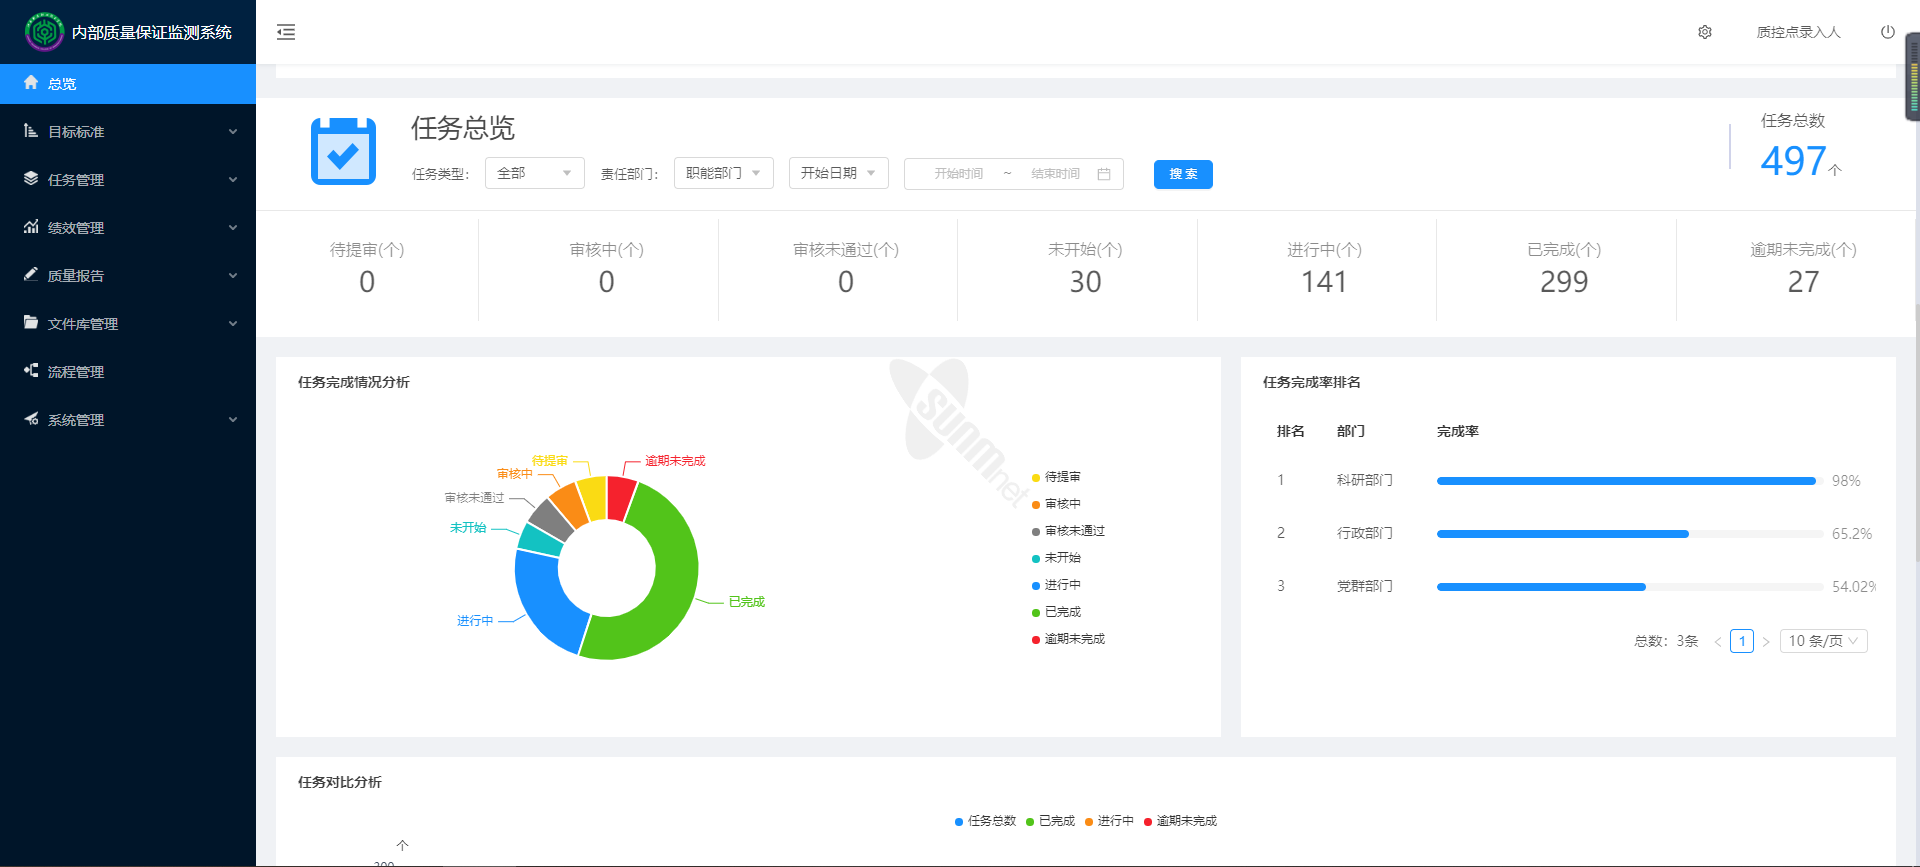
Task: Click the power logout icon
Action: [1887, 32]
